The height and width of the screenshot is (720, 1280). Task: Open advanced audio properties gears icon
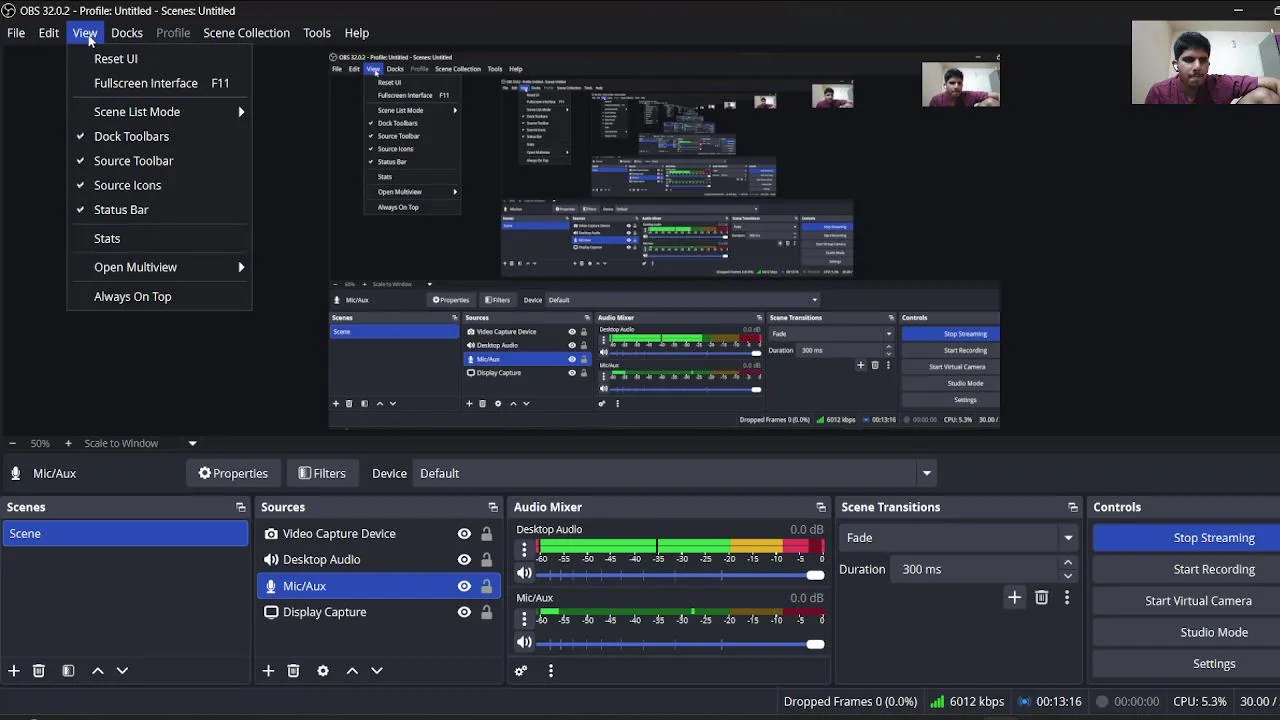(x=521, y=671)
